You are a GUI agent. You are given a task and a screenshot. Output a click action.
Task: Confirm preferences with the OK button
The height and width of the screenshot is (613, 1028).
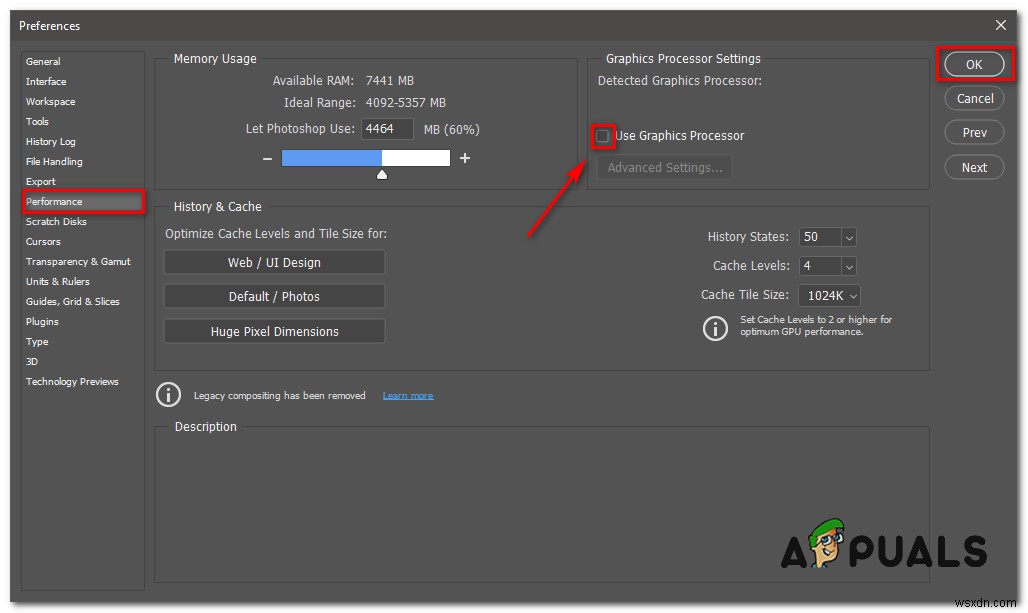pyautogui.click(x=973, y=64)
